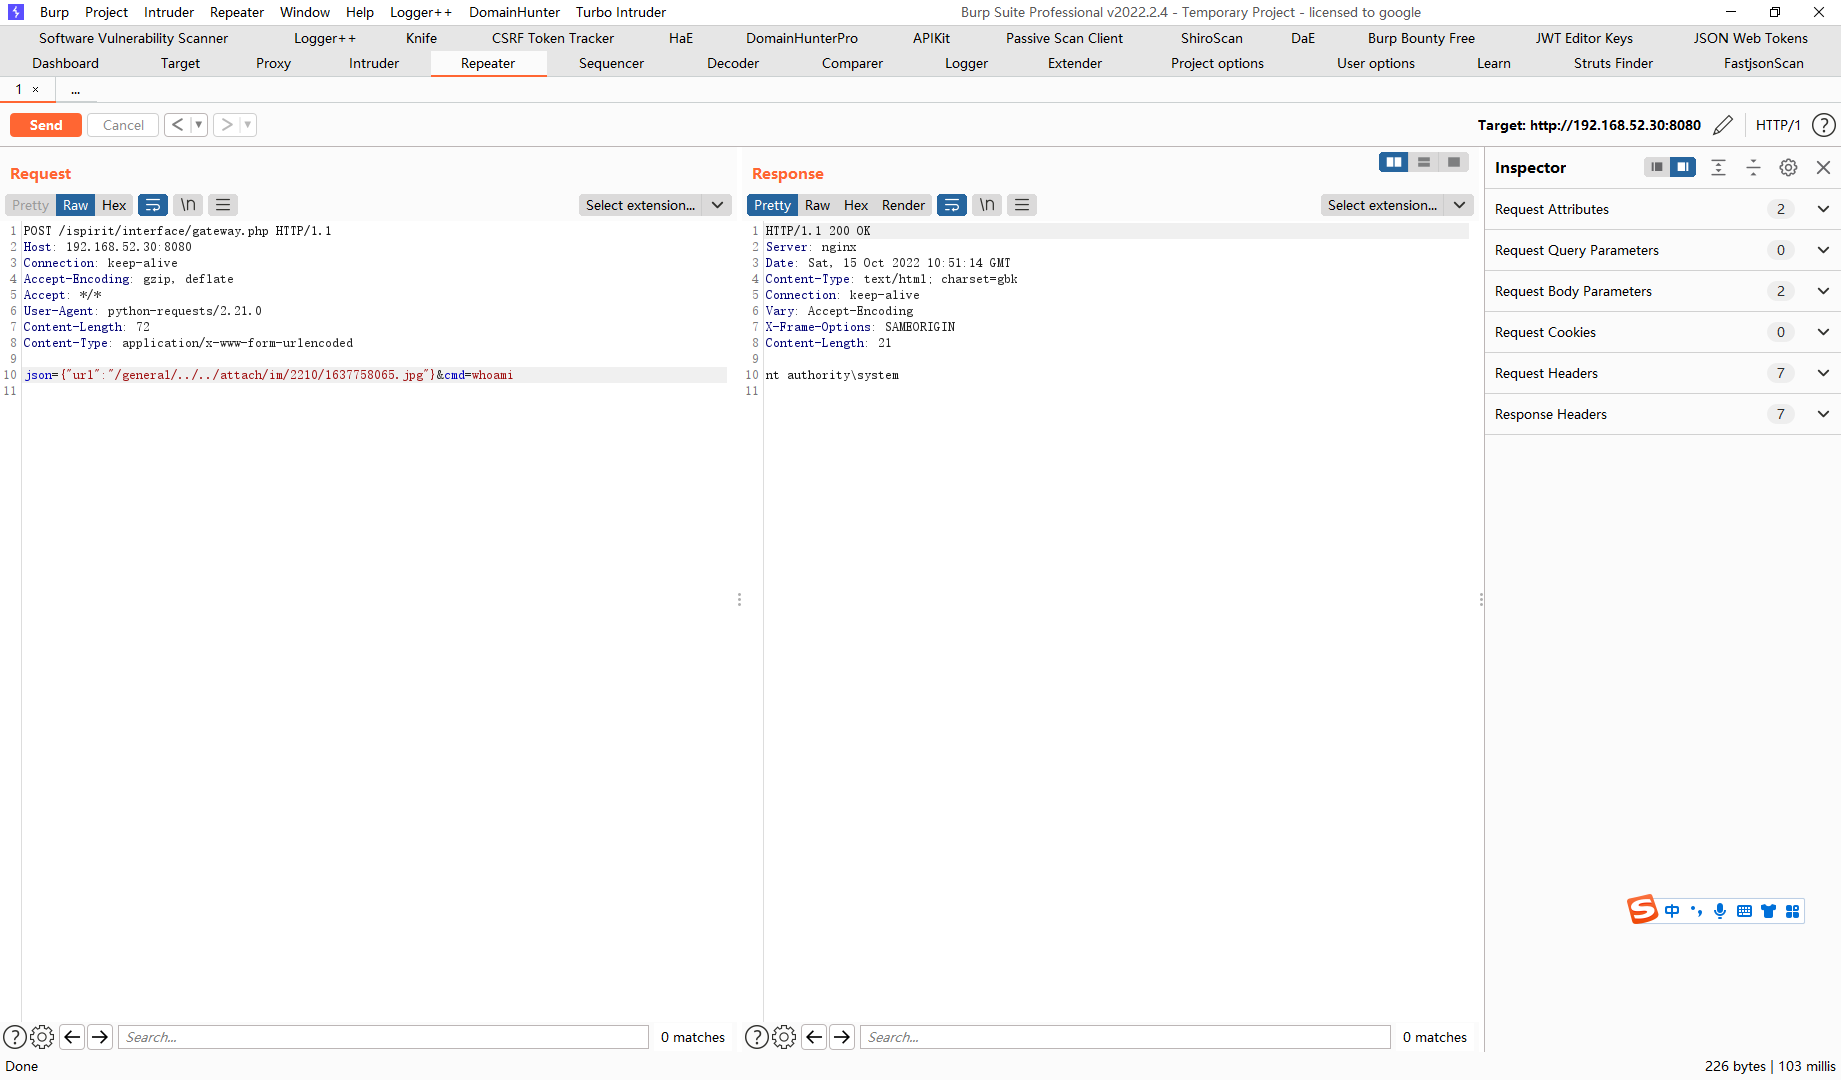Screen dimensions: 1841x1080
Task: Open response search help icon
Action: [x=757, y=1037]
